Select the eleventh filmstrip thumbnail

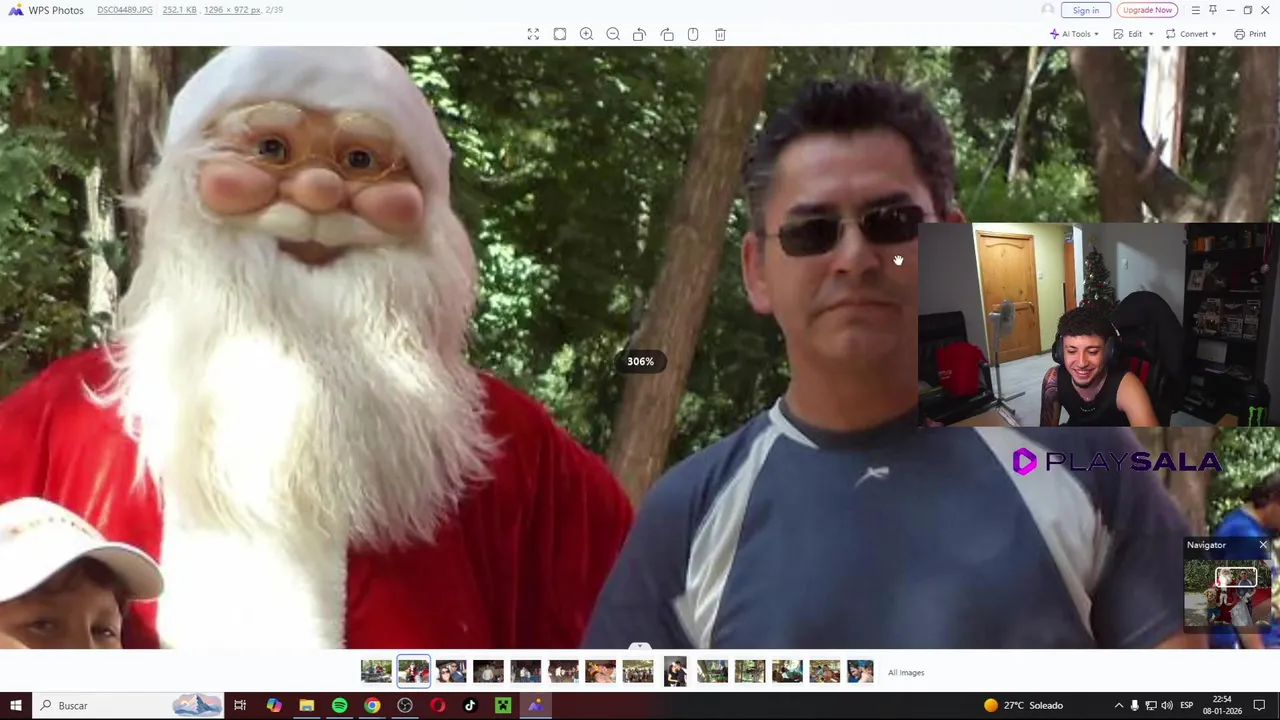tap(749, 671)
